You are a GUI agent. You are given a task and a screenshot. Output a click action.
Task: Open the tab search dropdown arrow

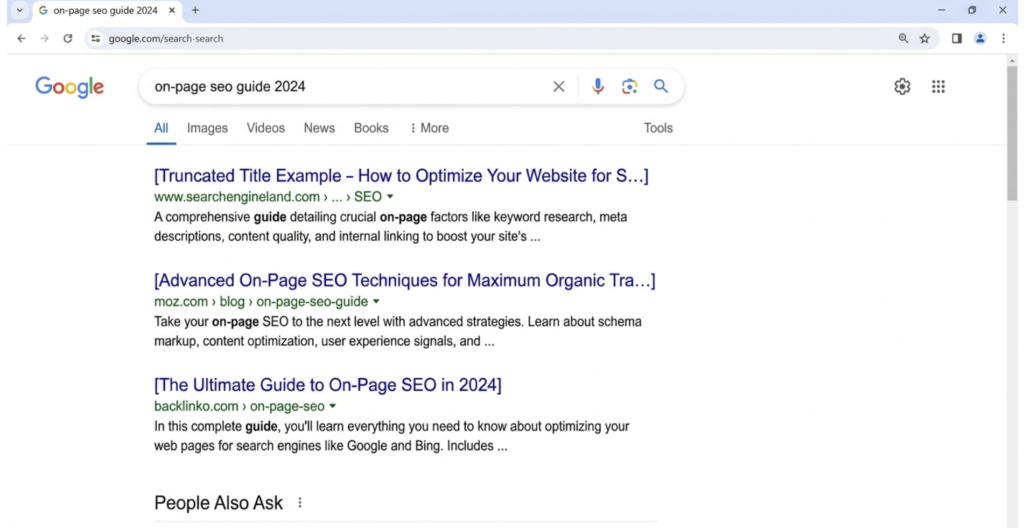pos(20,10)
